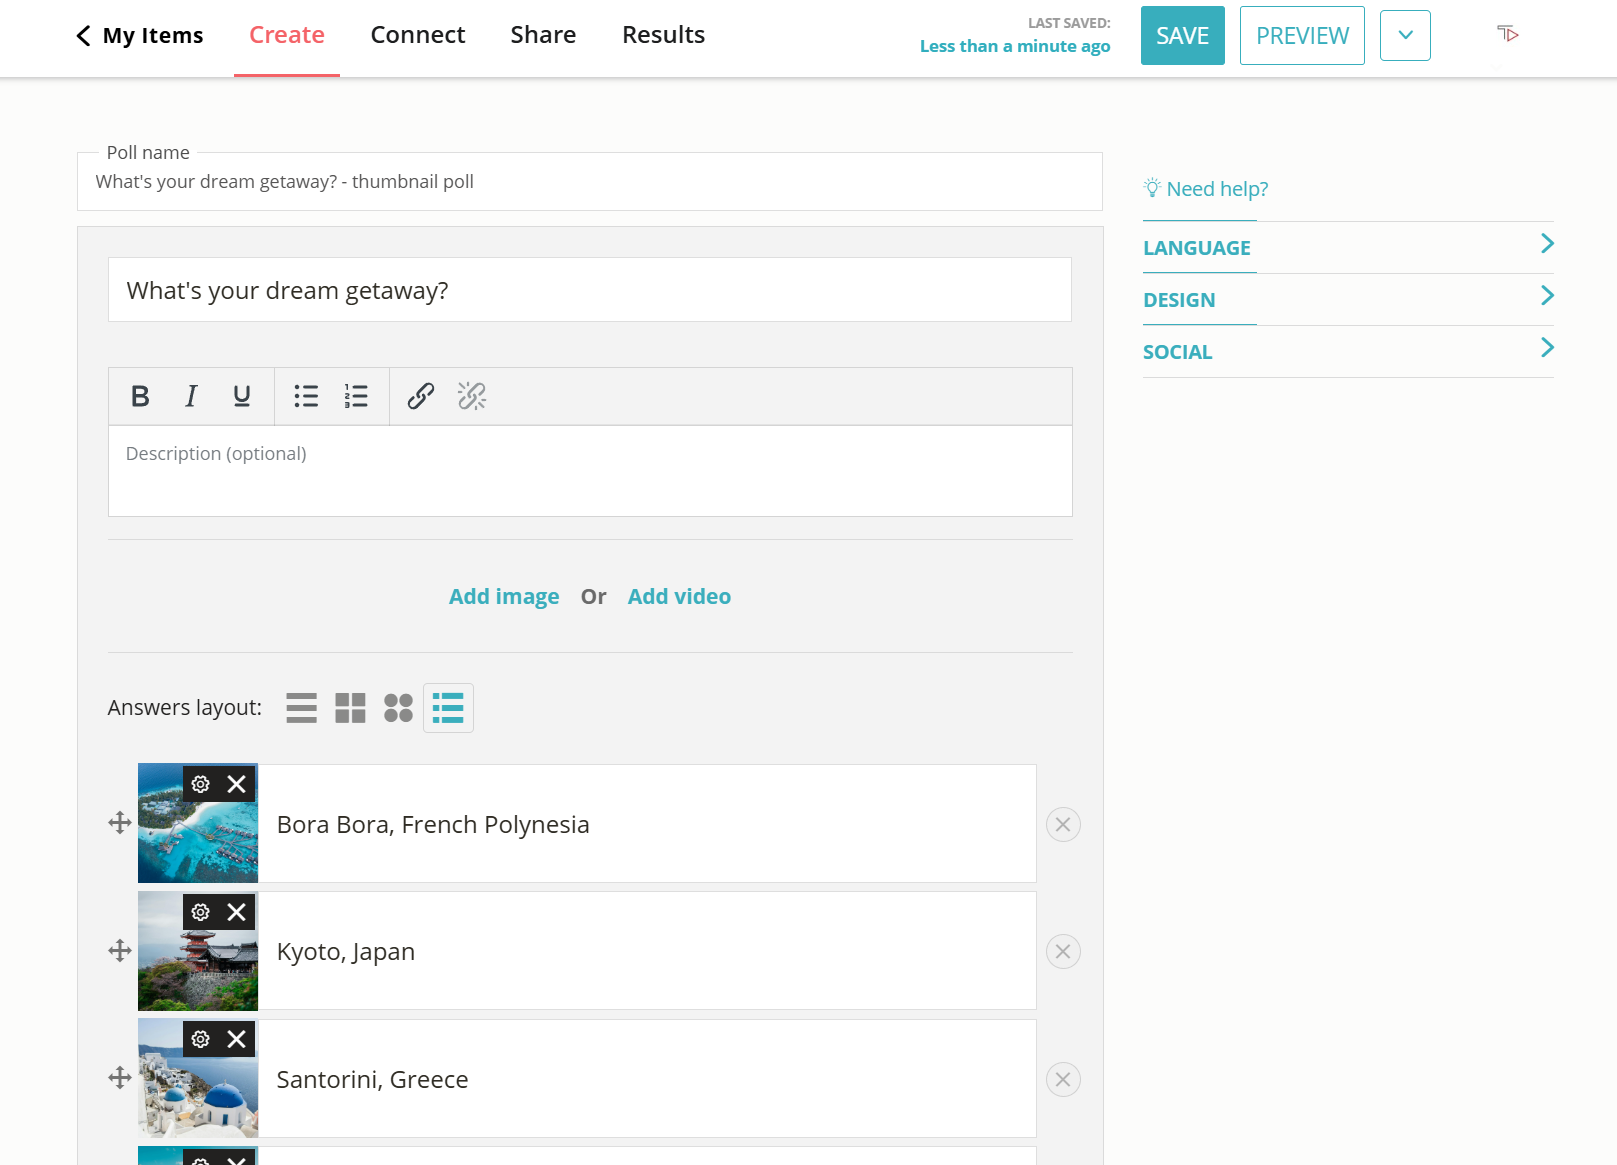Apply bold formatting to description
Image resolution: width=1617 pixels, height=1165 pixels.
tap(140, 396)
